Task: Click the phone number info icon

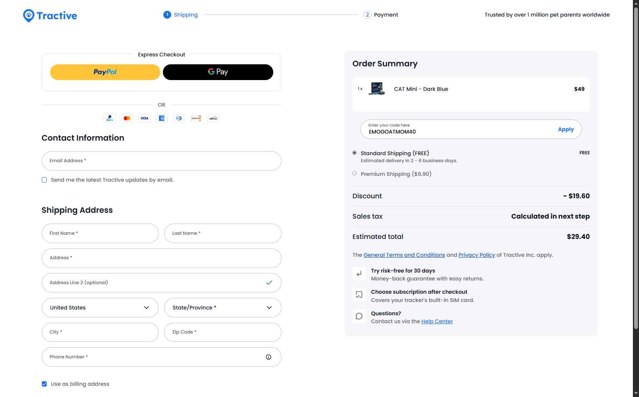Action: click(x=268, y=357)
